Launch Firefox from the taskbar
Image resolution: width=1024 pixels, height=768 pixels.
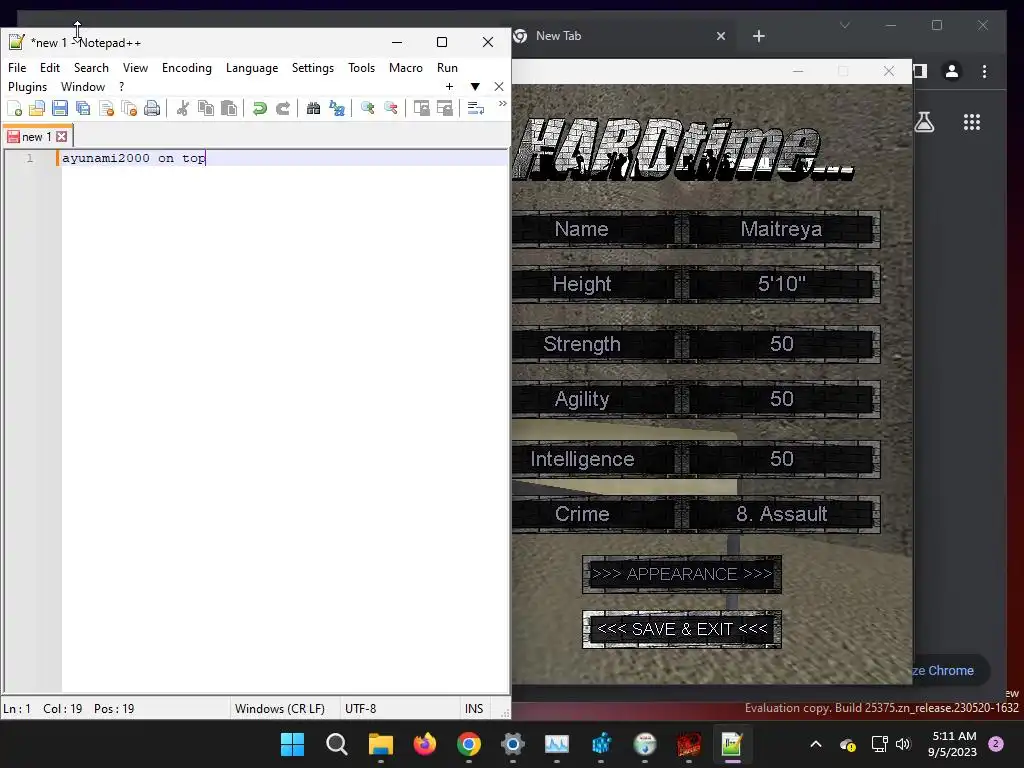pos(424,744)
